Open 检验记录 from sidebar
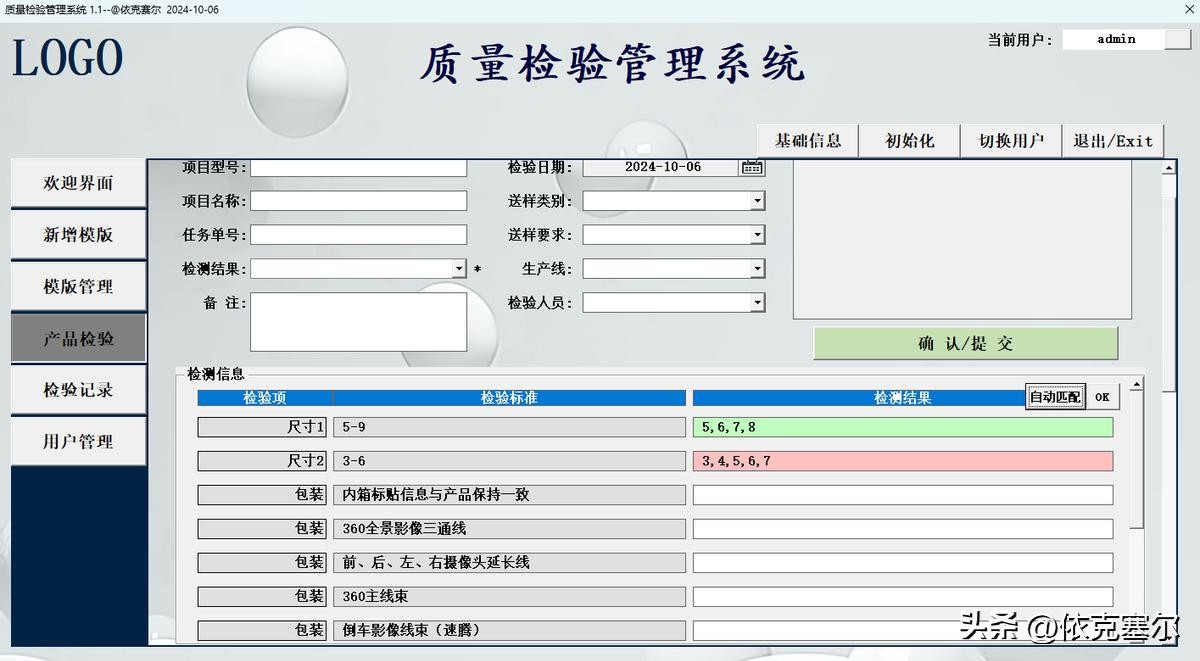The width and height of the screenshot is (1200, 661). 78,390
